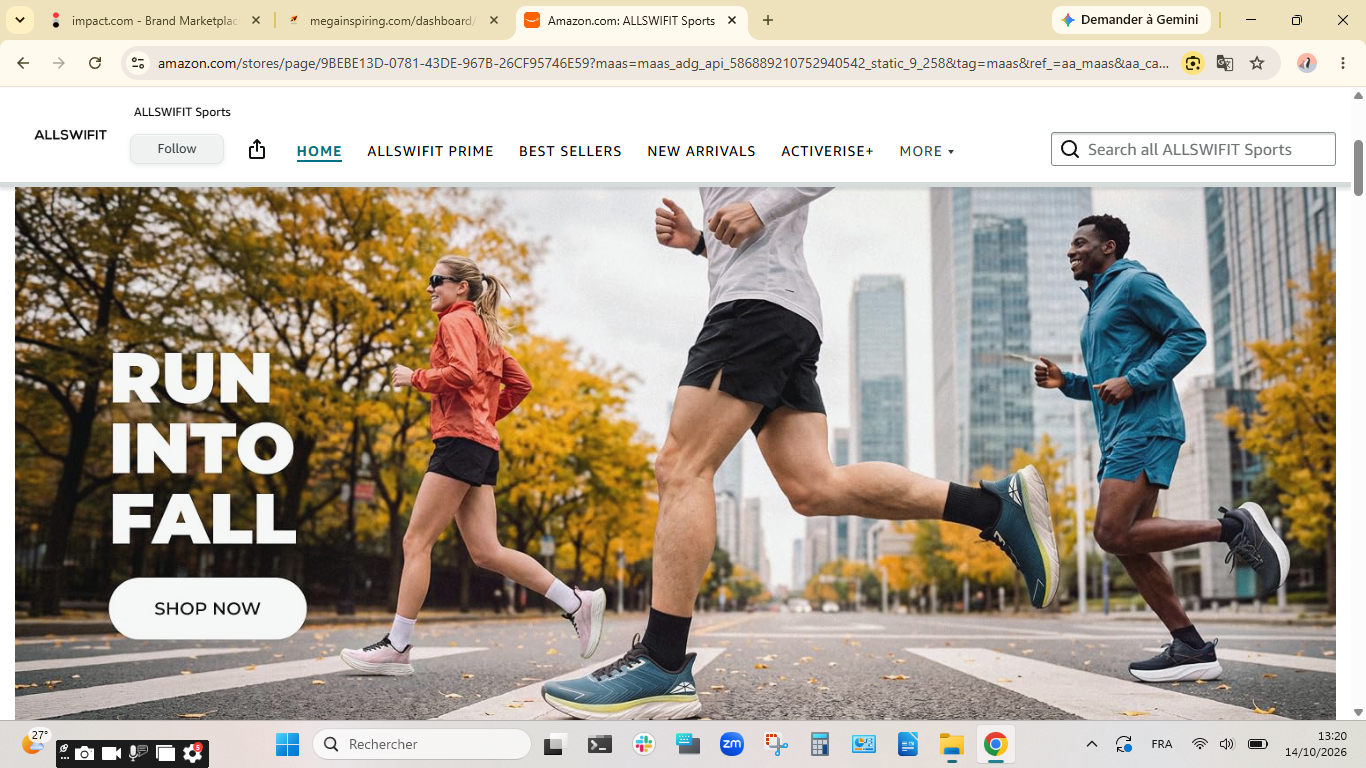Focus the Search all ALLSWIFIT Sports field
The image size is (1366, 768).
click(x=1193, y=149)
